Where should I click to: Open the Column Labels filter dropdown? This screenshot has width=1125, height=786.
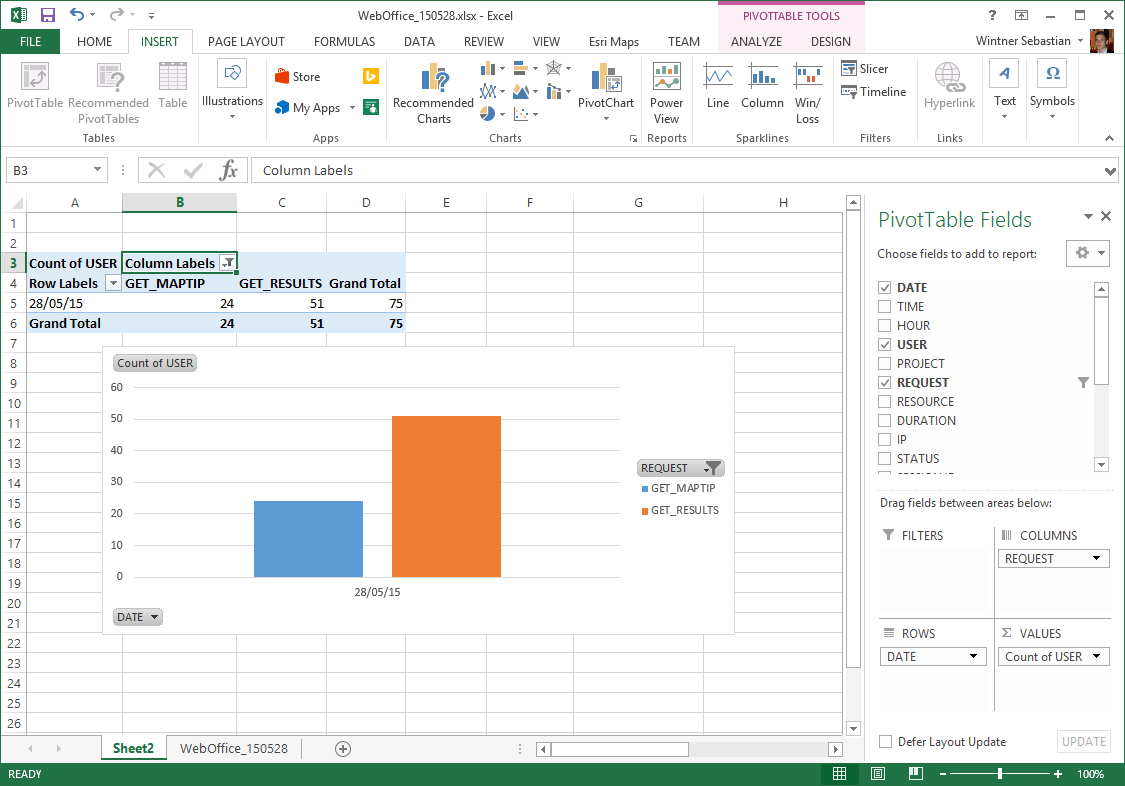228,262
